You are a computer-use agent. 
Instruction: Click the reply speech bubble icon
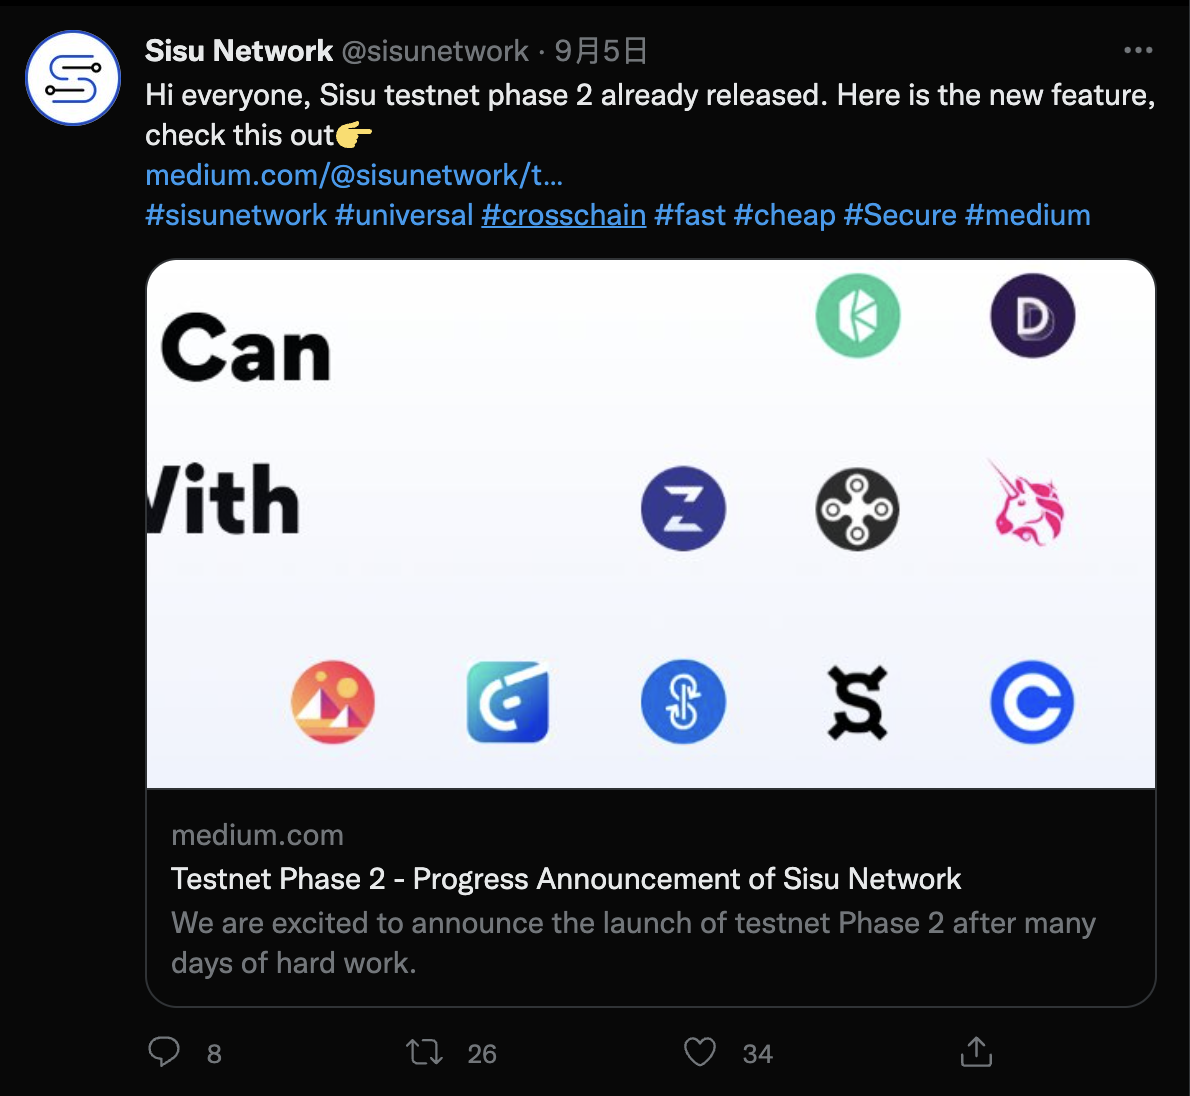(164, 1052)
